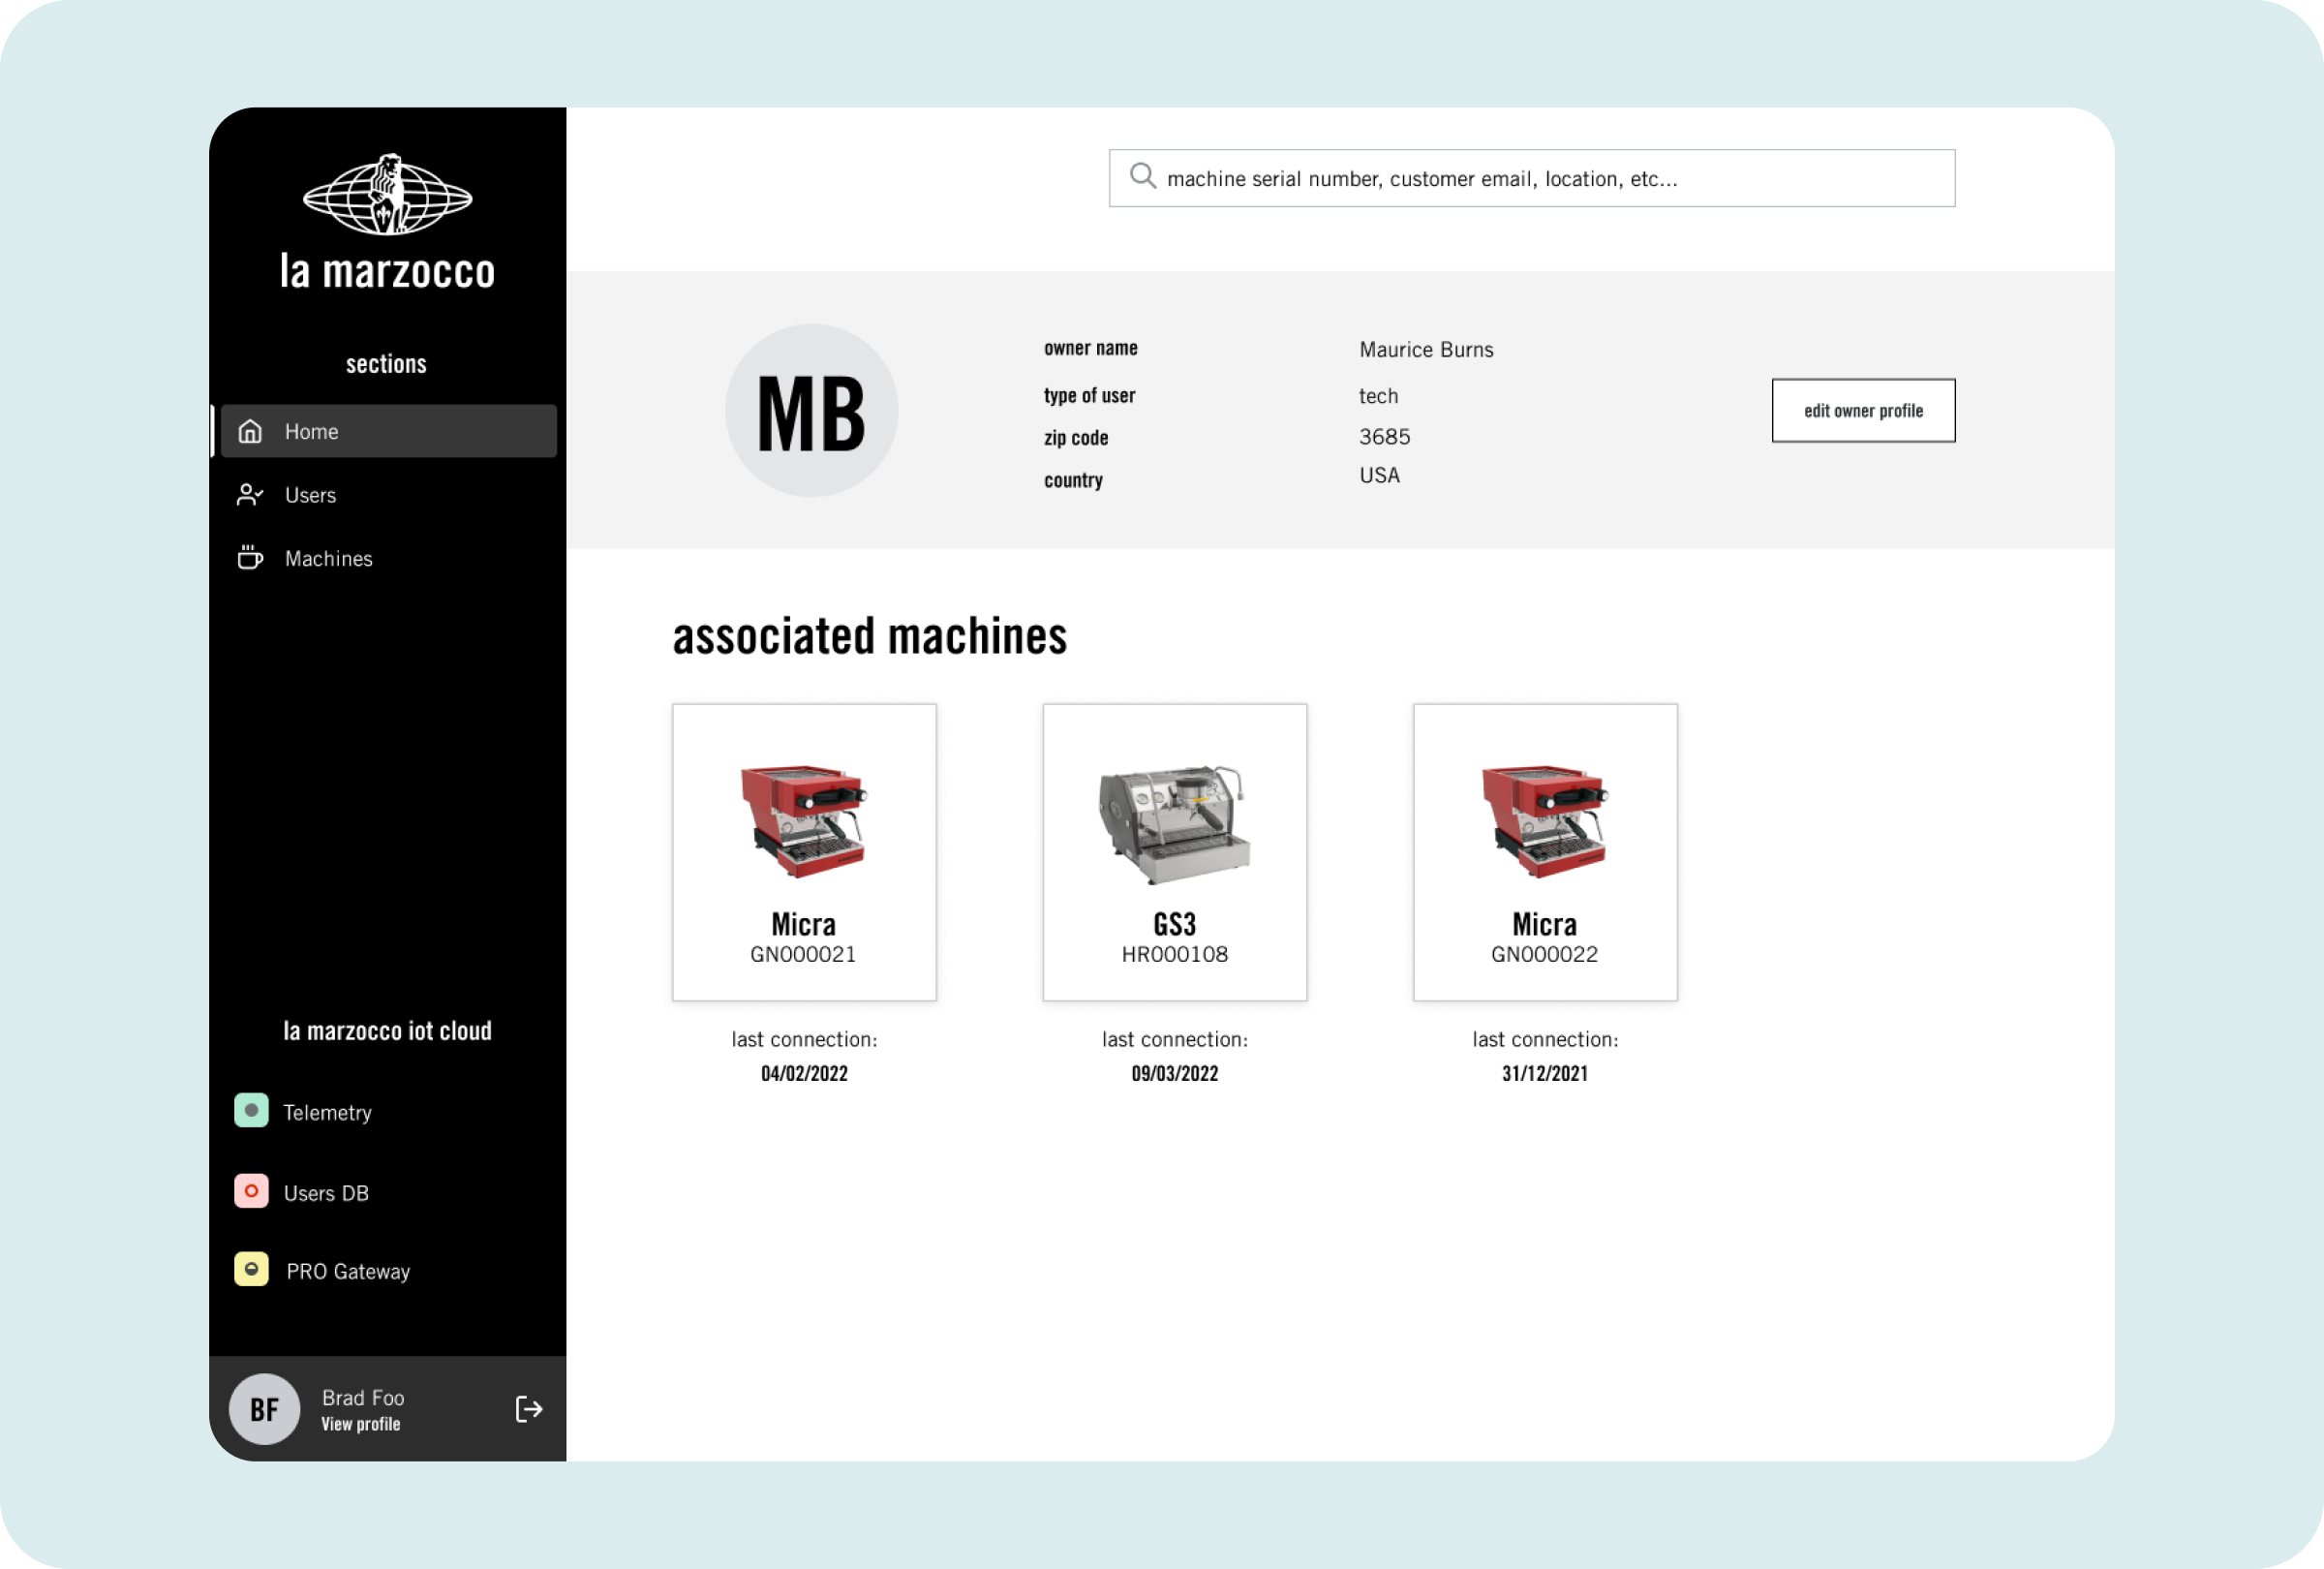The height and width of the screenshot is (1569, 2324).
Task: Open the Machines section
Action: pyautogui.click(x=388, y=558)
